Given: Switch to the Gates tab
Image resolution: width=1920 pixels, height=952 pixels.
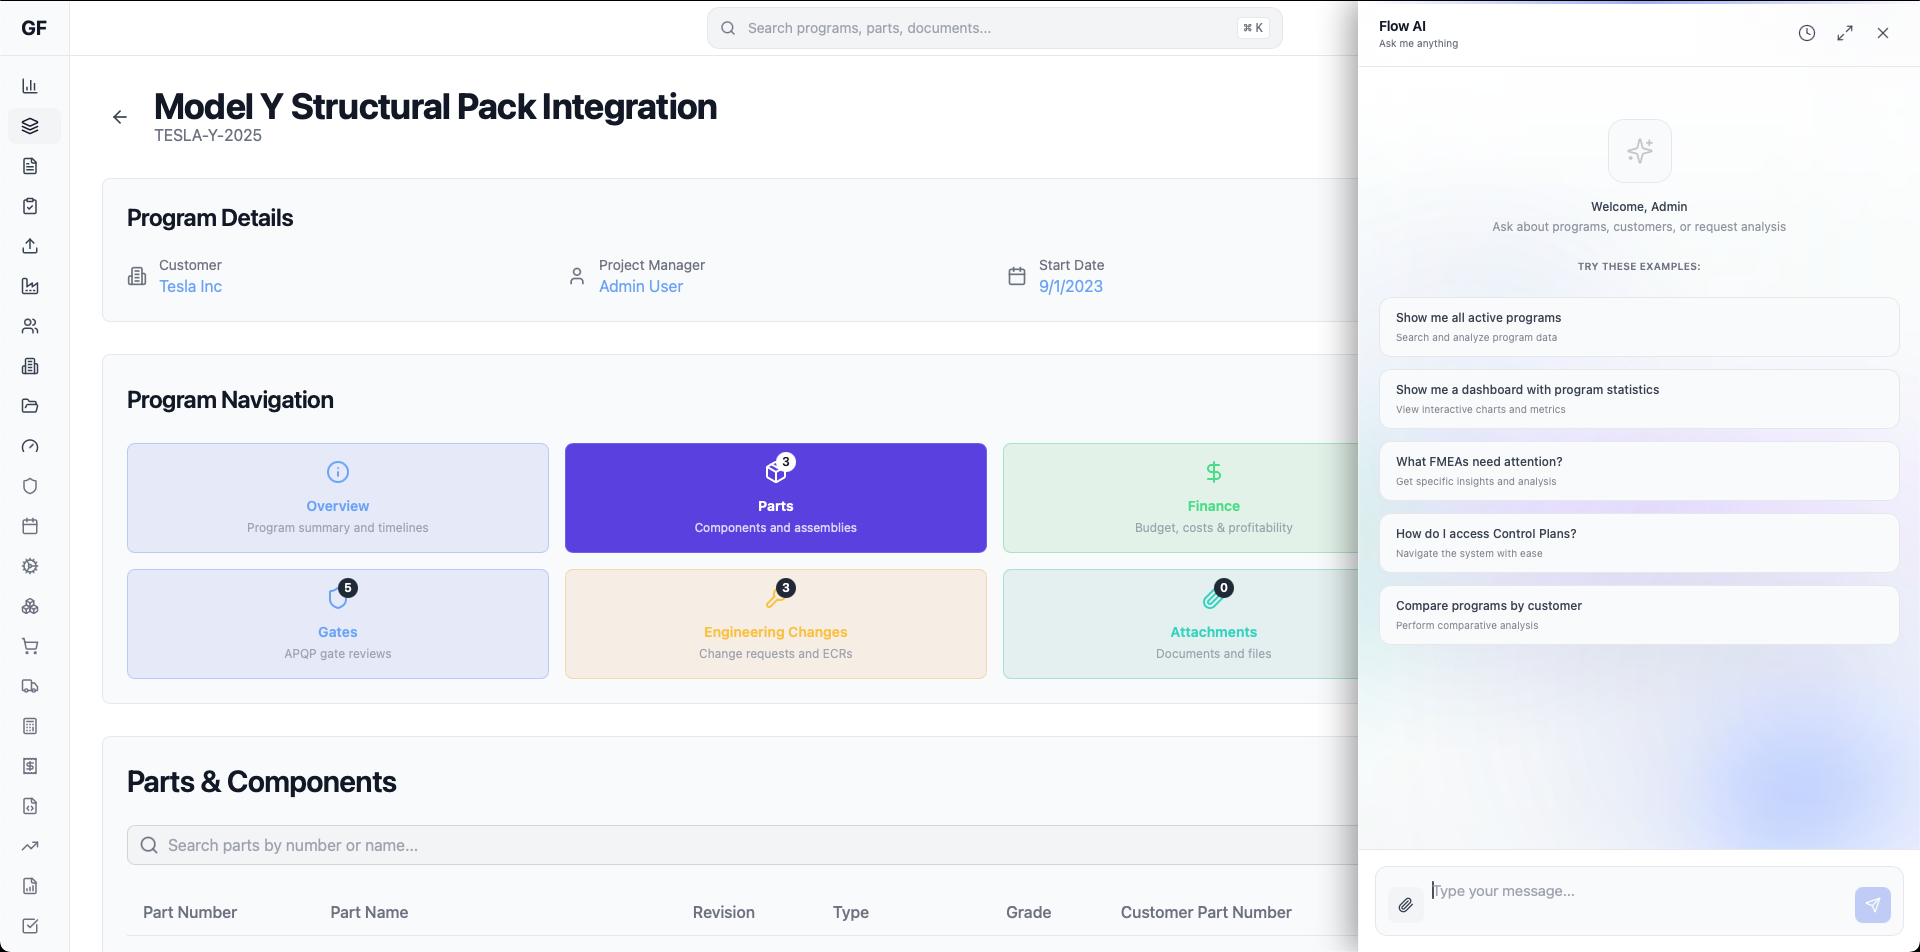Looking at the screenshot, I should click(x=337, y=624).
